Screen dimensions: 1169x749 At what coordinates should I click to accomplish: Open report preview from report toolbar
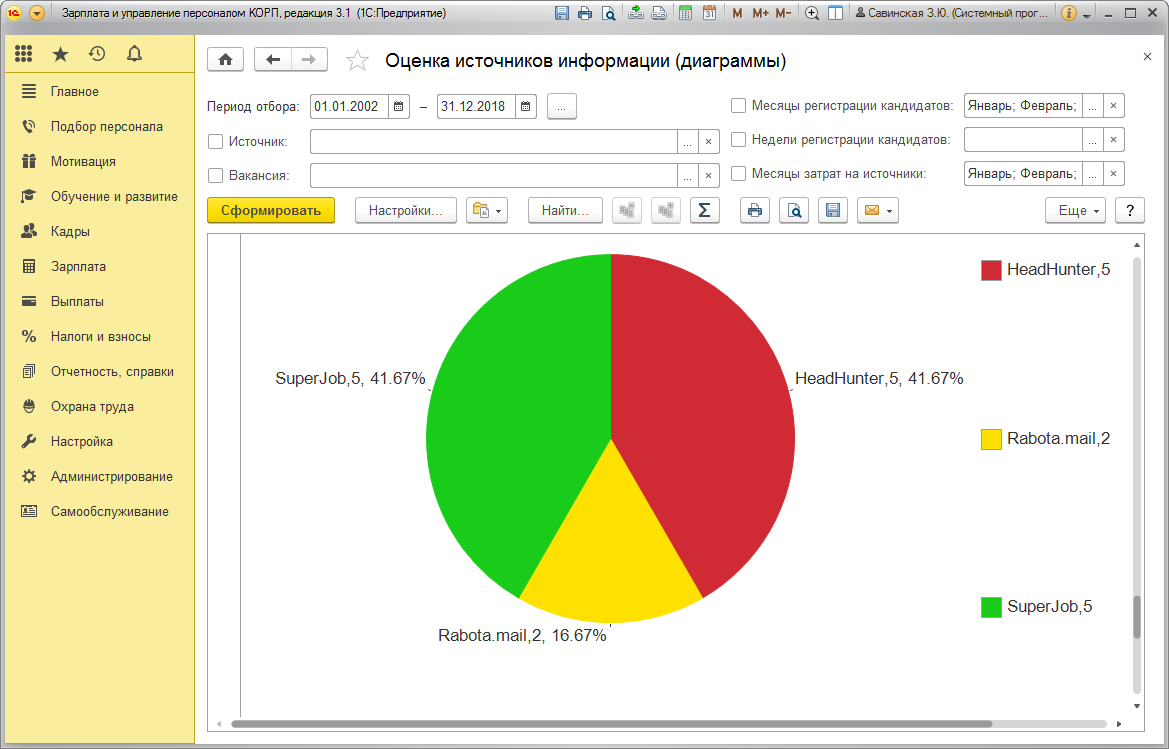coord(794,210)
